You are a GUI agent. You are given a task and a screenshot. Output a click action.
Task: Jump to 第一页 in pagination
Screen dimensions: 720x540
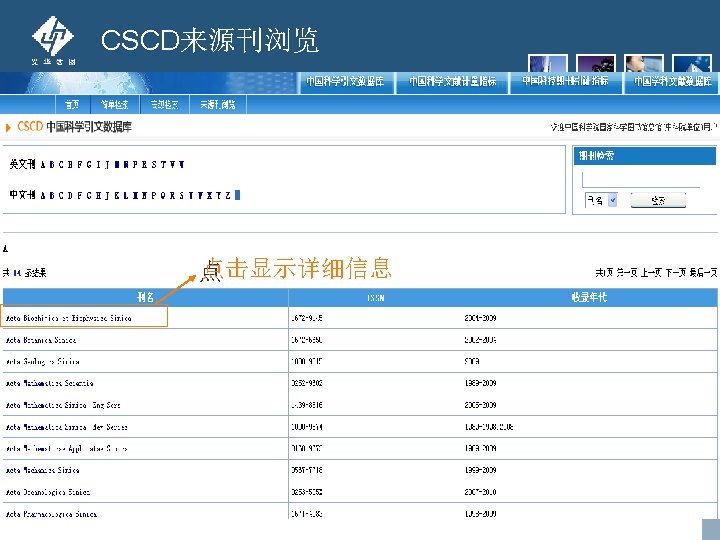pyautogui.click(x=626, y=273)
